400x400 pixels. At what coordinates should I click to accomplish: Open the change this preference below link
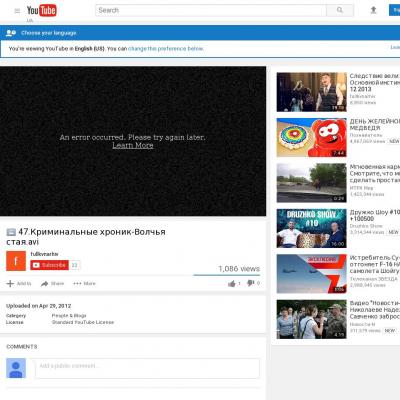166,49
